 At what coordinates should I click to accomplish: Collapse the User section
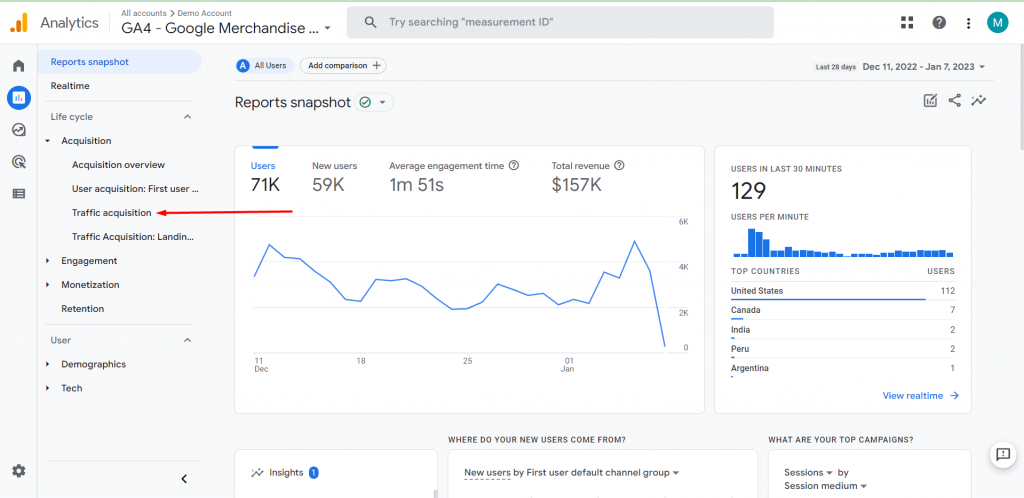click(187, 340)
